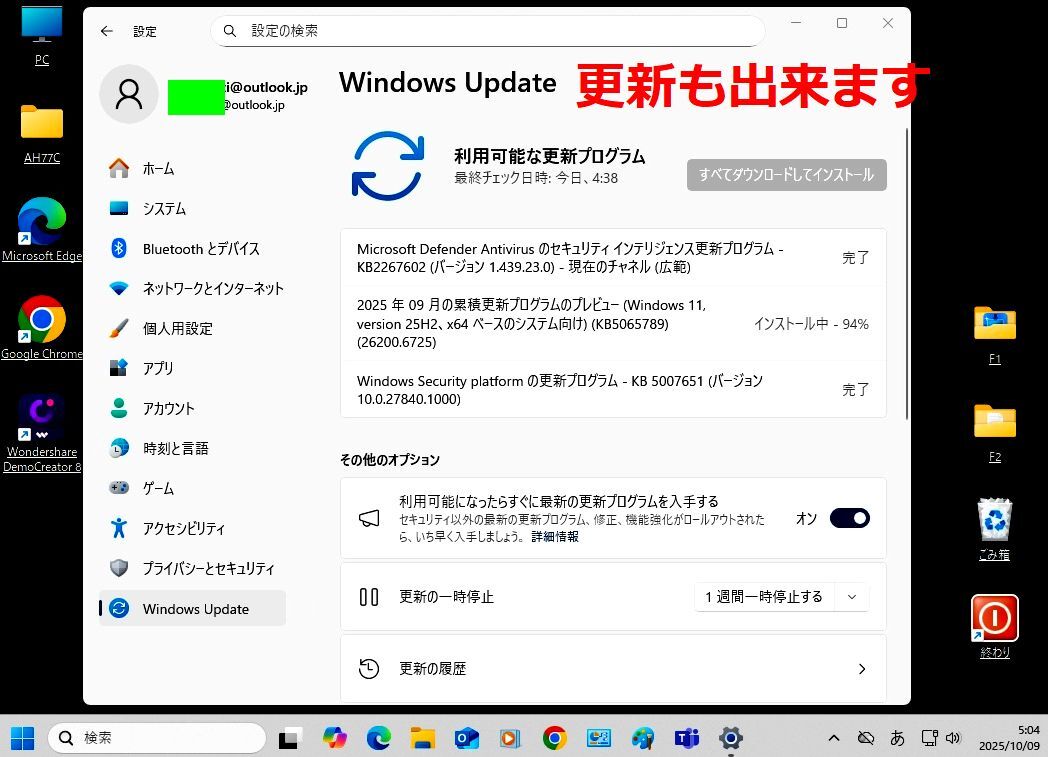1048x757 pixels.
Task: Open Google Chrome desktop shortcut
Action: tap(41, 327)
